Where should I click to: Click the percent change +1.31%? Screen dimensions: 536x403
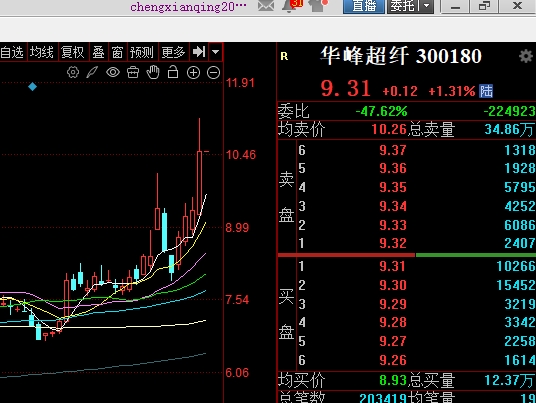(452, 91)
